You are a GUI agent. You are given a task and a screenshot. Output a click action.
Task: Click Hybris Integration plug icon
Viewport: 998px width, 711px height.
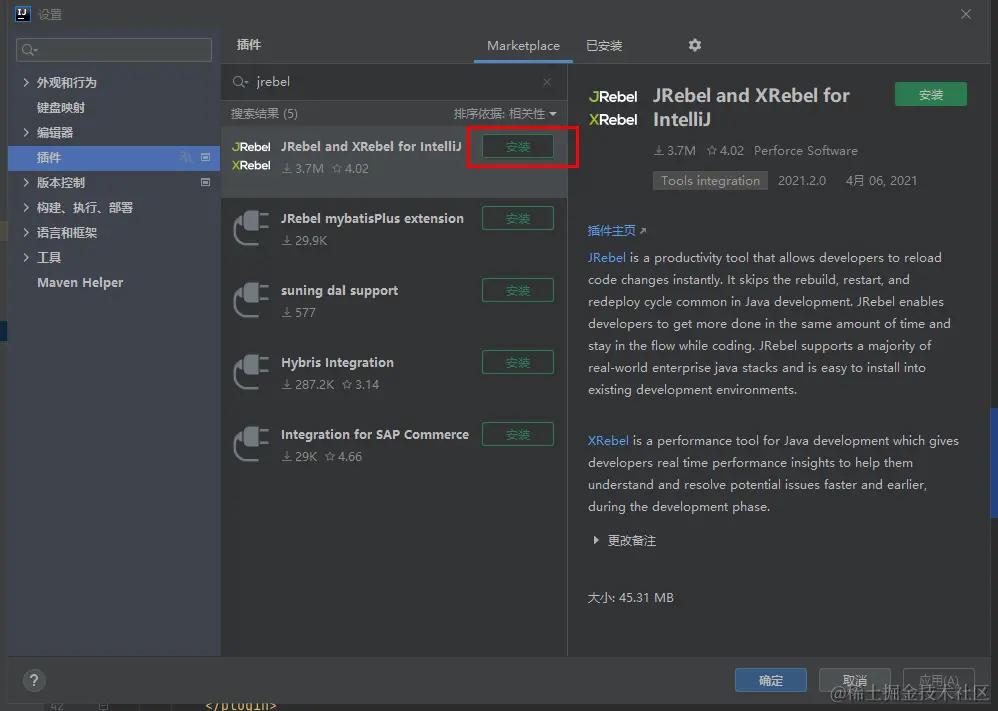[251, 372]
